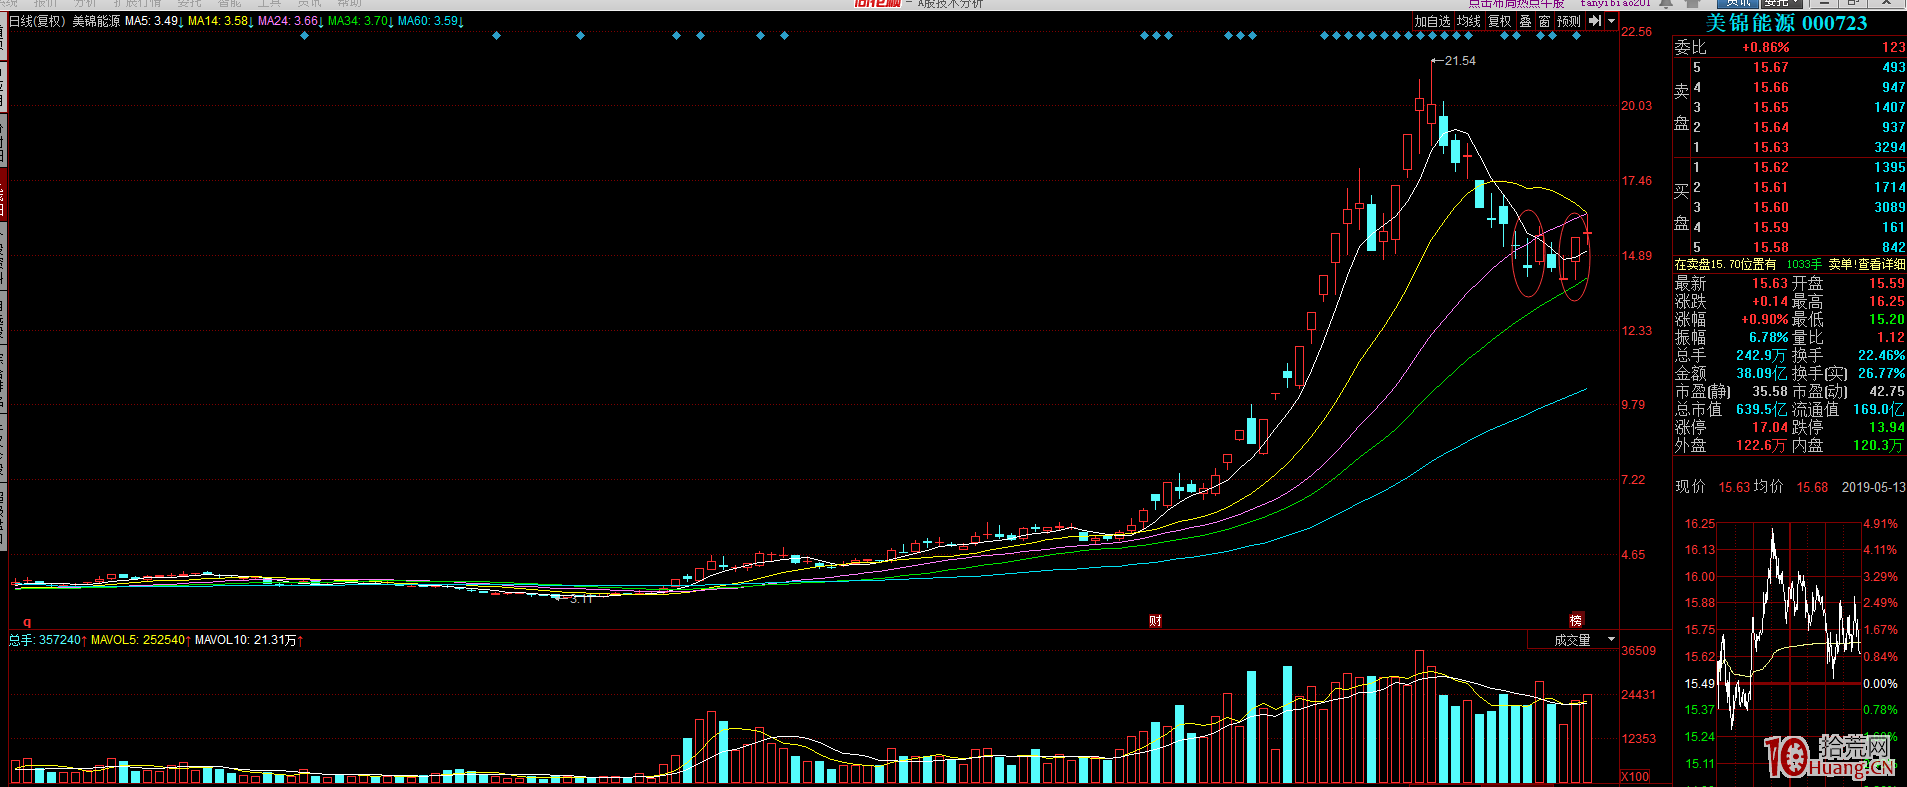
Task: Click the q marker at chart bottom-left
Action: click(27, 621)
